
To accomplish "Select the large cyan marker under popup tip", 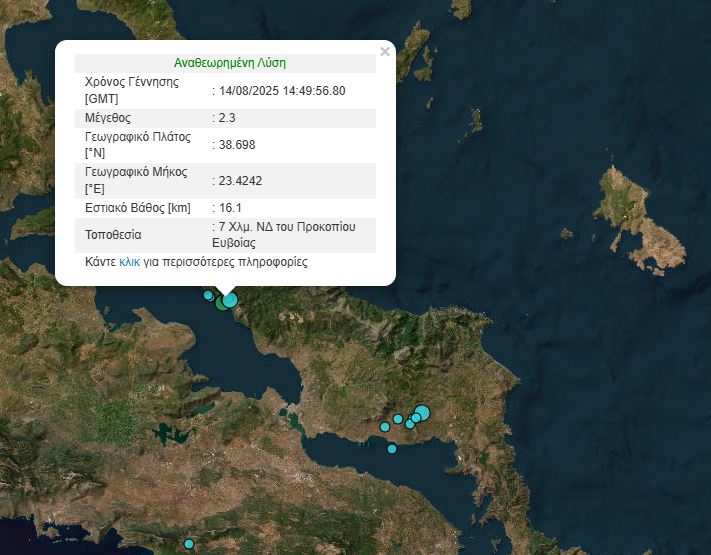I will [x=231, y=299].
